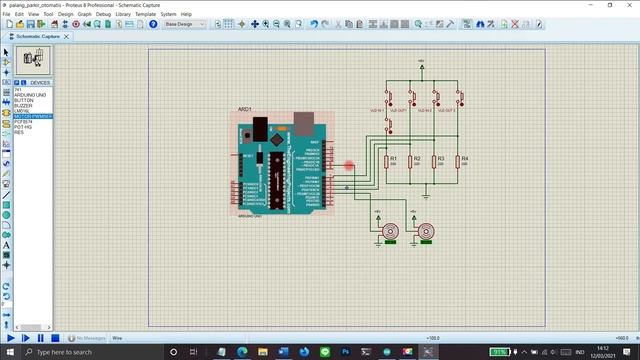Open a project with the folder icon
This screenshot has height=360, width=640.
(20, 24)
